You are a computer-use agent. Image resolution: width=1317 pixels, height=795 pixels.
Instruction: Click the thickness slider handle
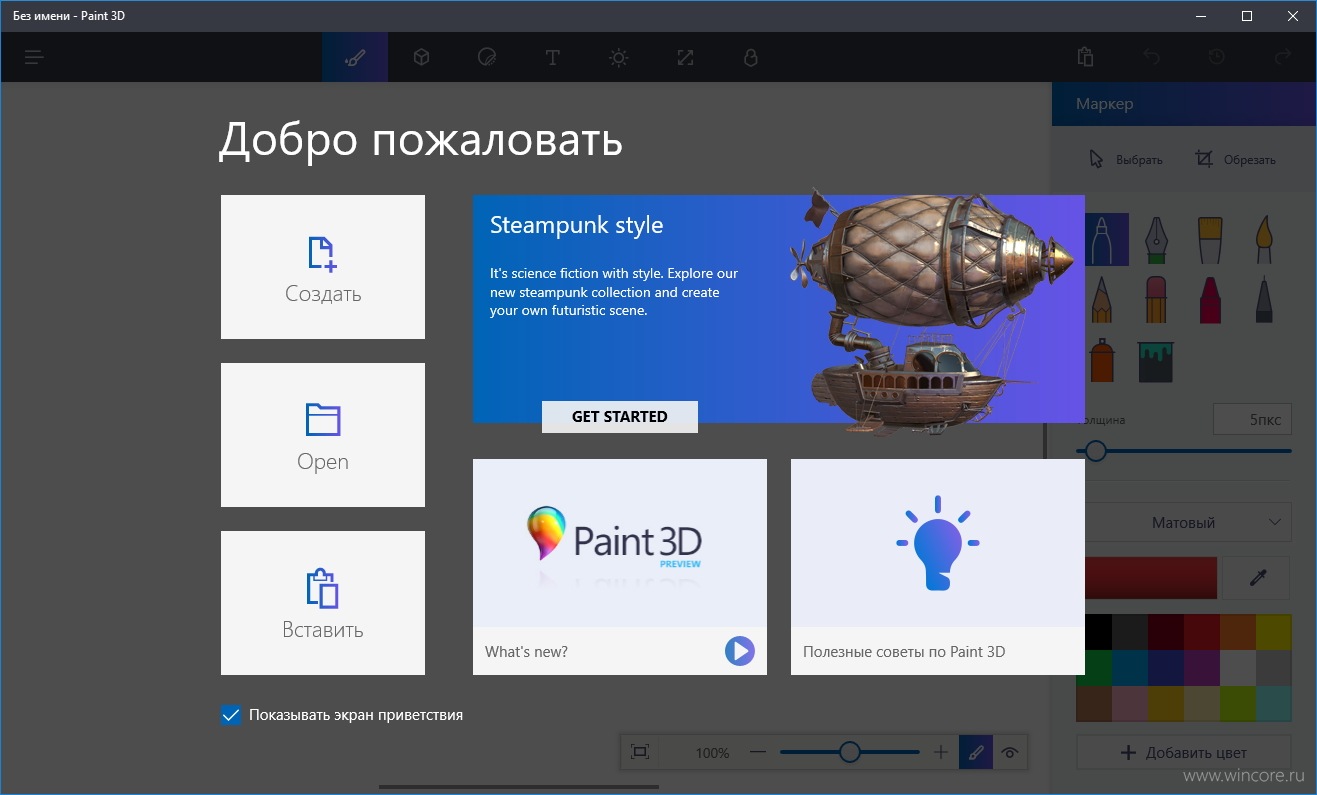(x=1096, y=451)
